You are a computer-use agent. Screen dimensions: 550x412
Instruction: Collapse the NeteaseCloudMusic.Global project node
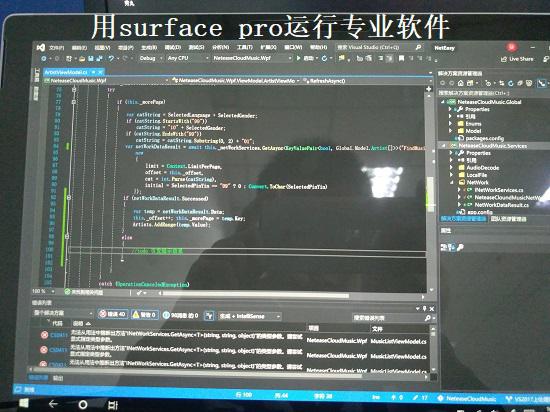click(x=443, y=102)
